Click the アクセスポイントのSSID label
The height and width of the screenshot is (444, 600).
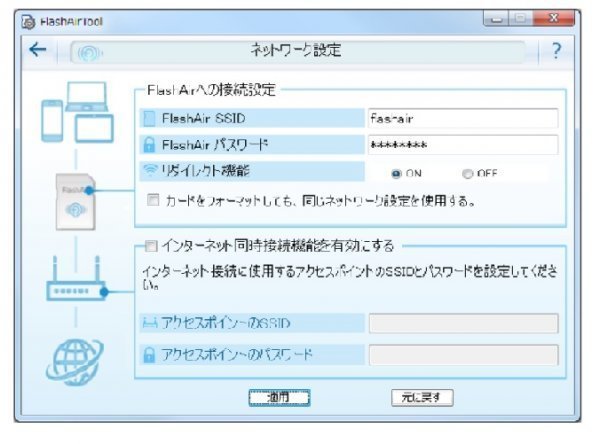pos(226,323)
